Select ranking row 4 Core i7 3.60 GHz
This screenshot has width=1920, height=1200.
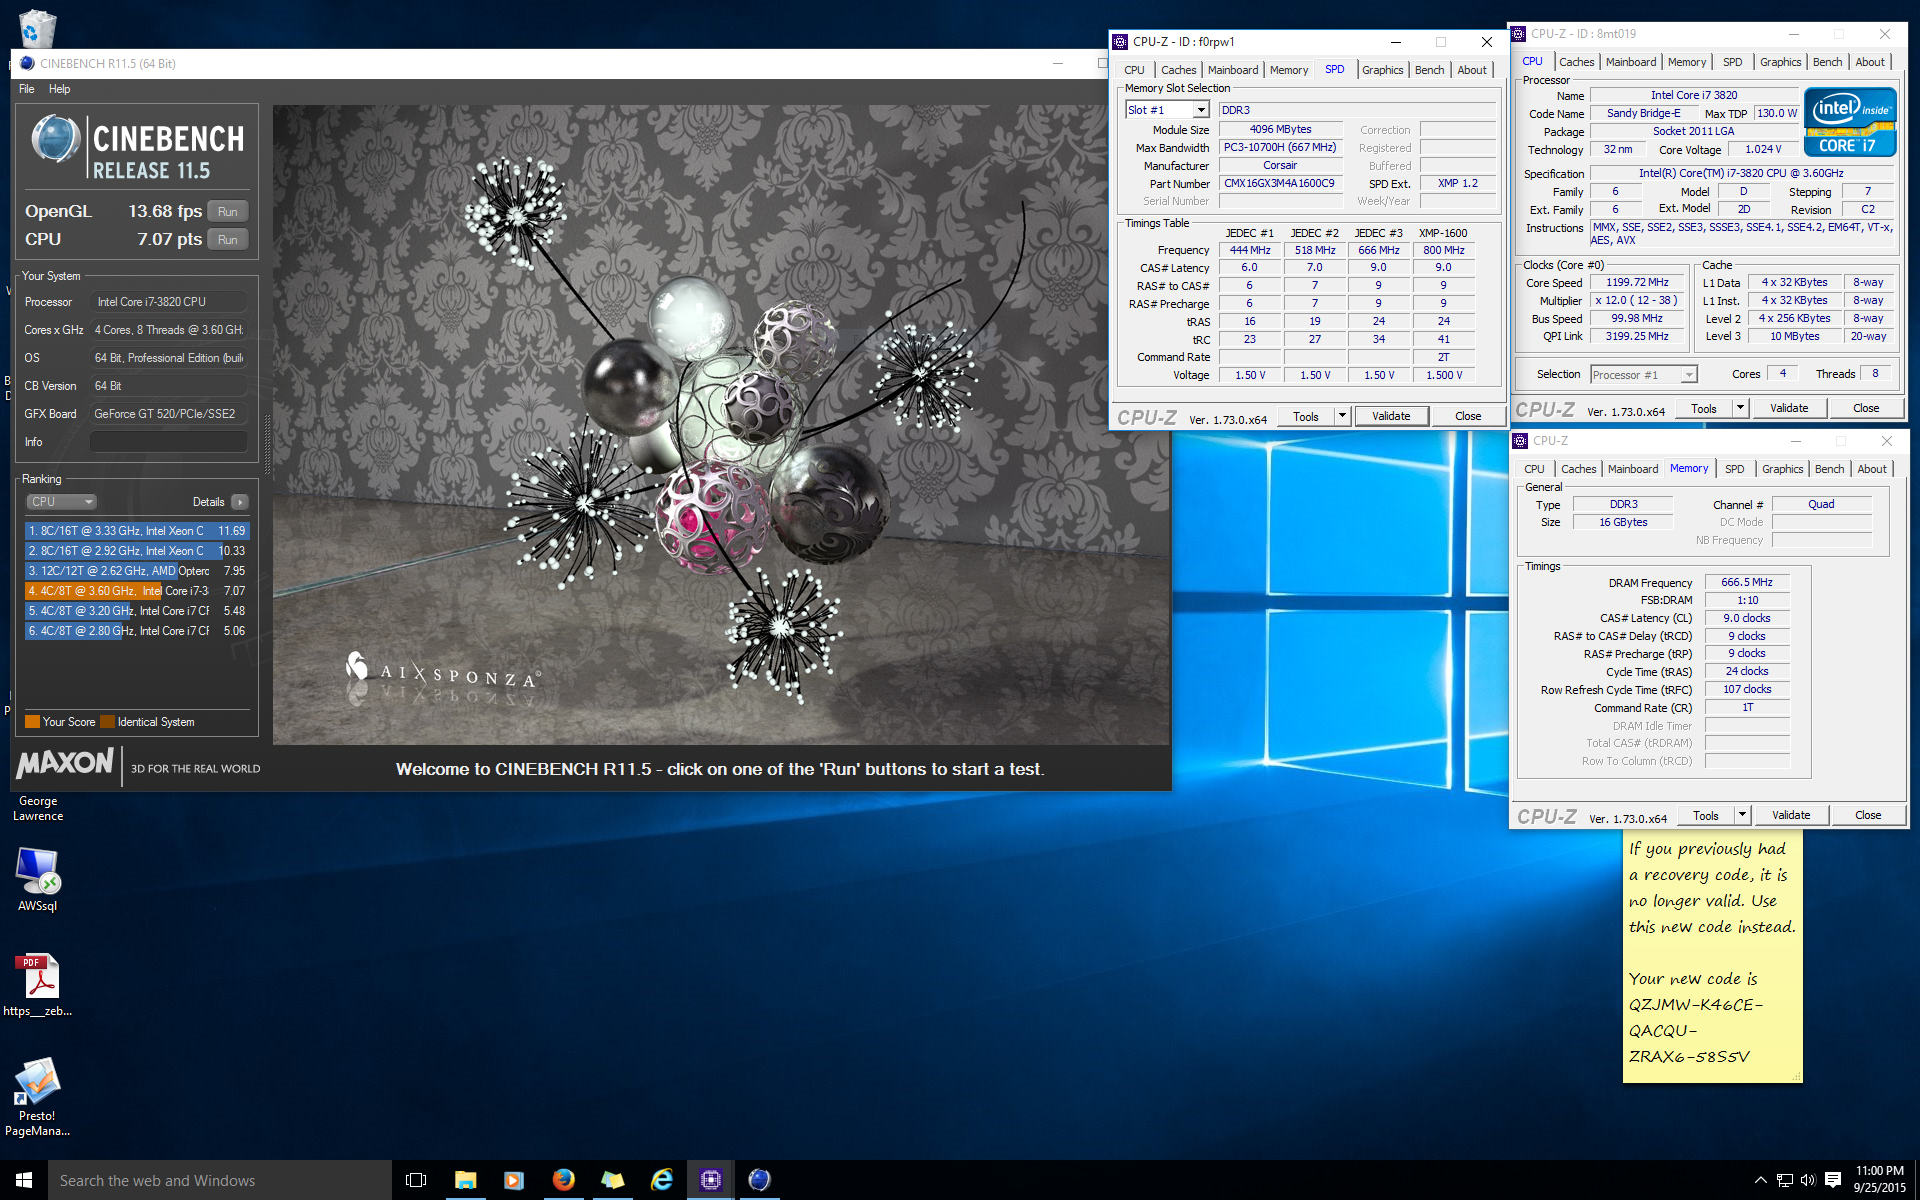[x=137, y=591]
